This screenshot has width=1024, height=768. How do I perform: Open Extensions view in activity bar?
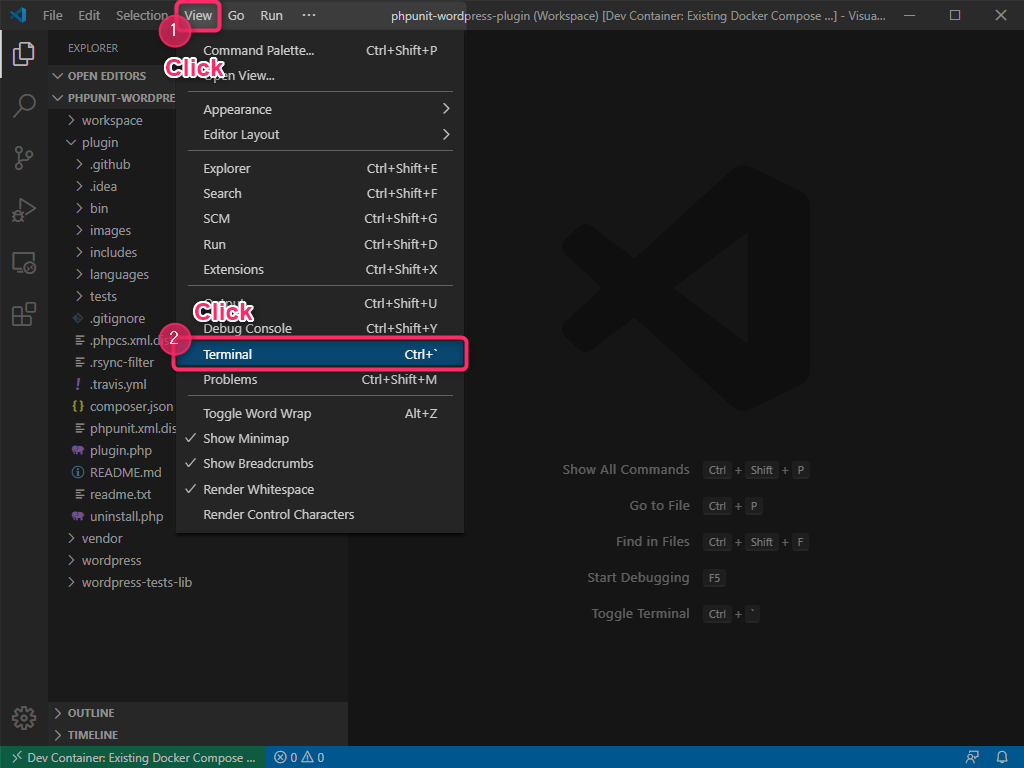pos(24,315)
